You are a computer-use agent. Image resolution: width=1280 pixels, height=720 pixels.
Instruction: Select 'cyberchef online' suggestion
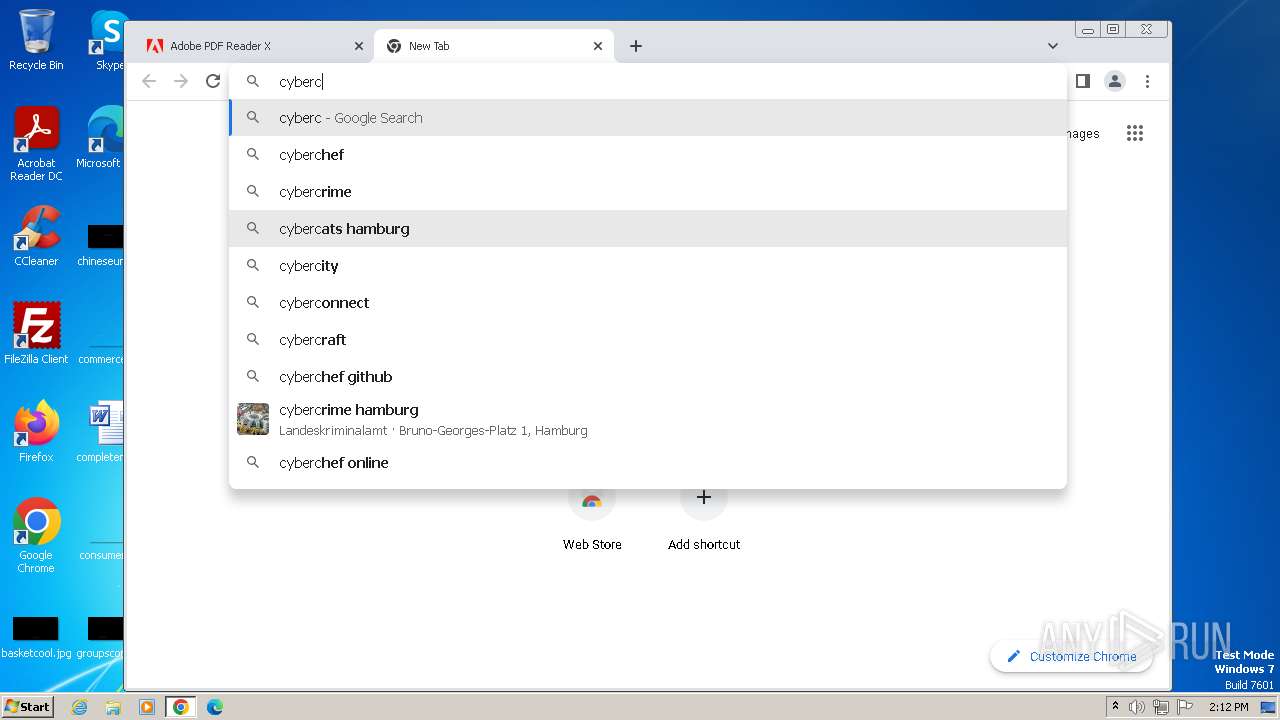[x=648, y=463]
